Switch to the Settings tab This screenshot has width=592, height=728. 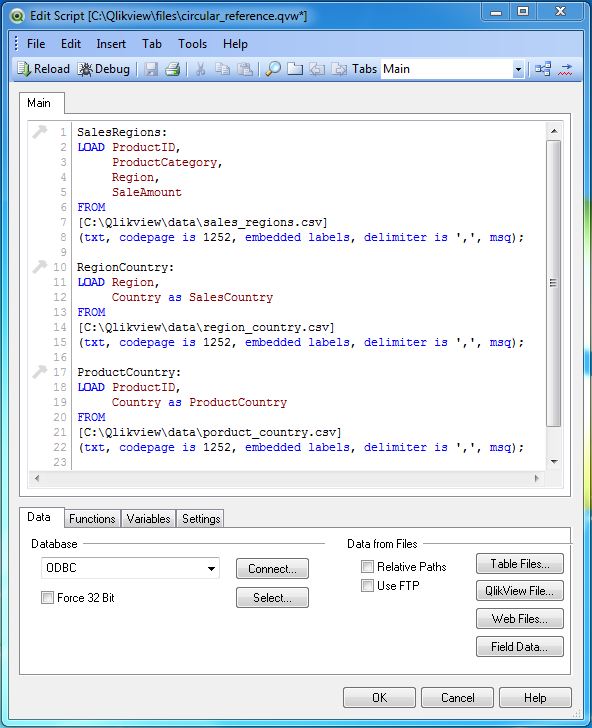pyautogui.click(x=201, y=519)
